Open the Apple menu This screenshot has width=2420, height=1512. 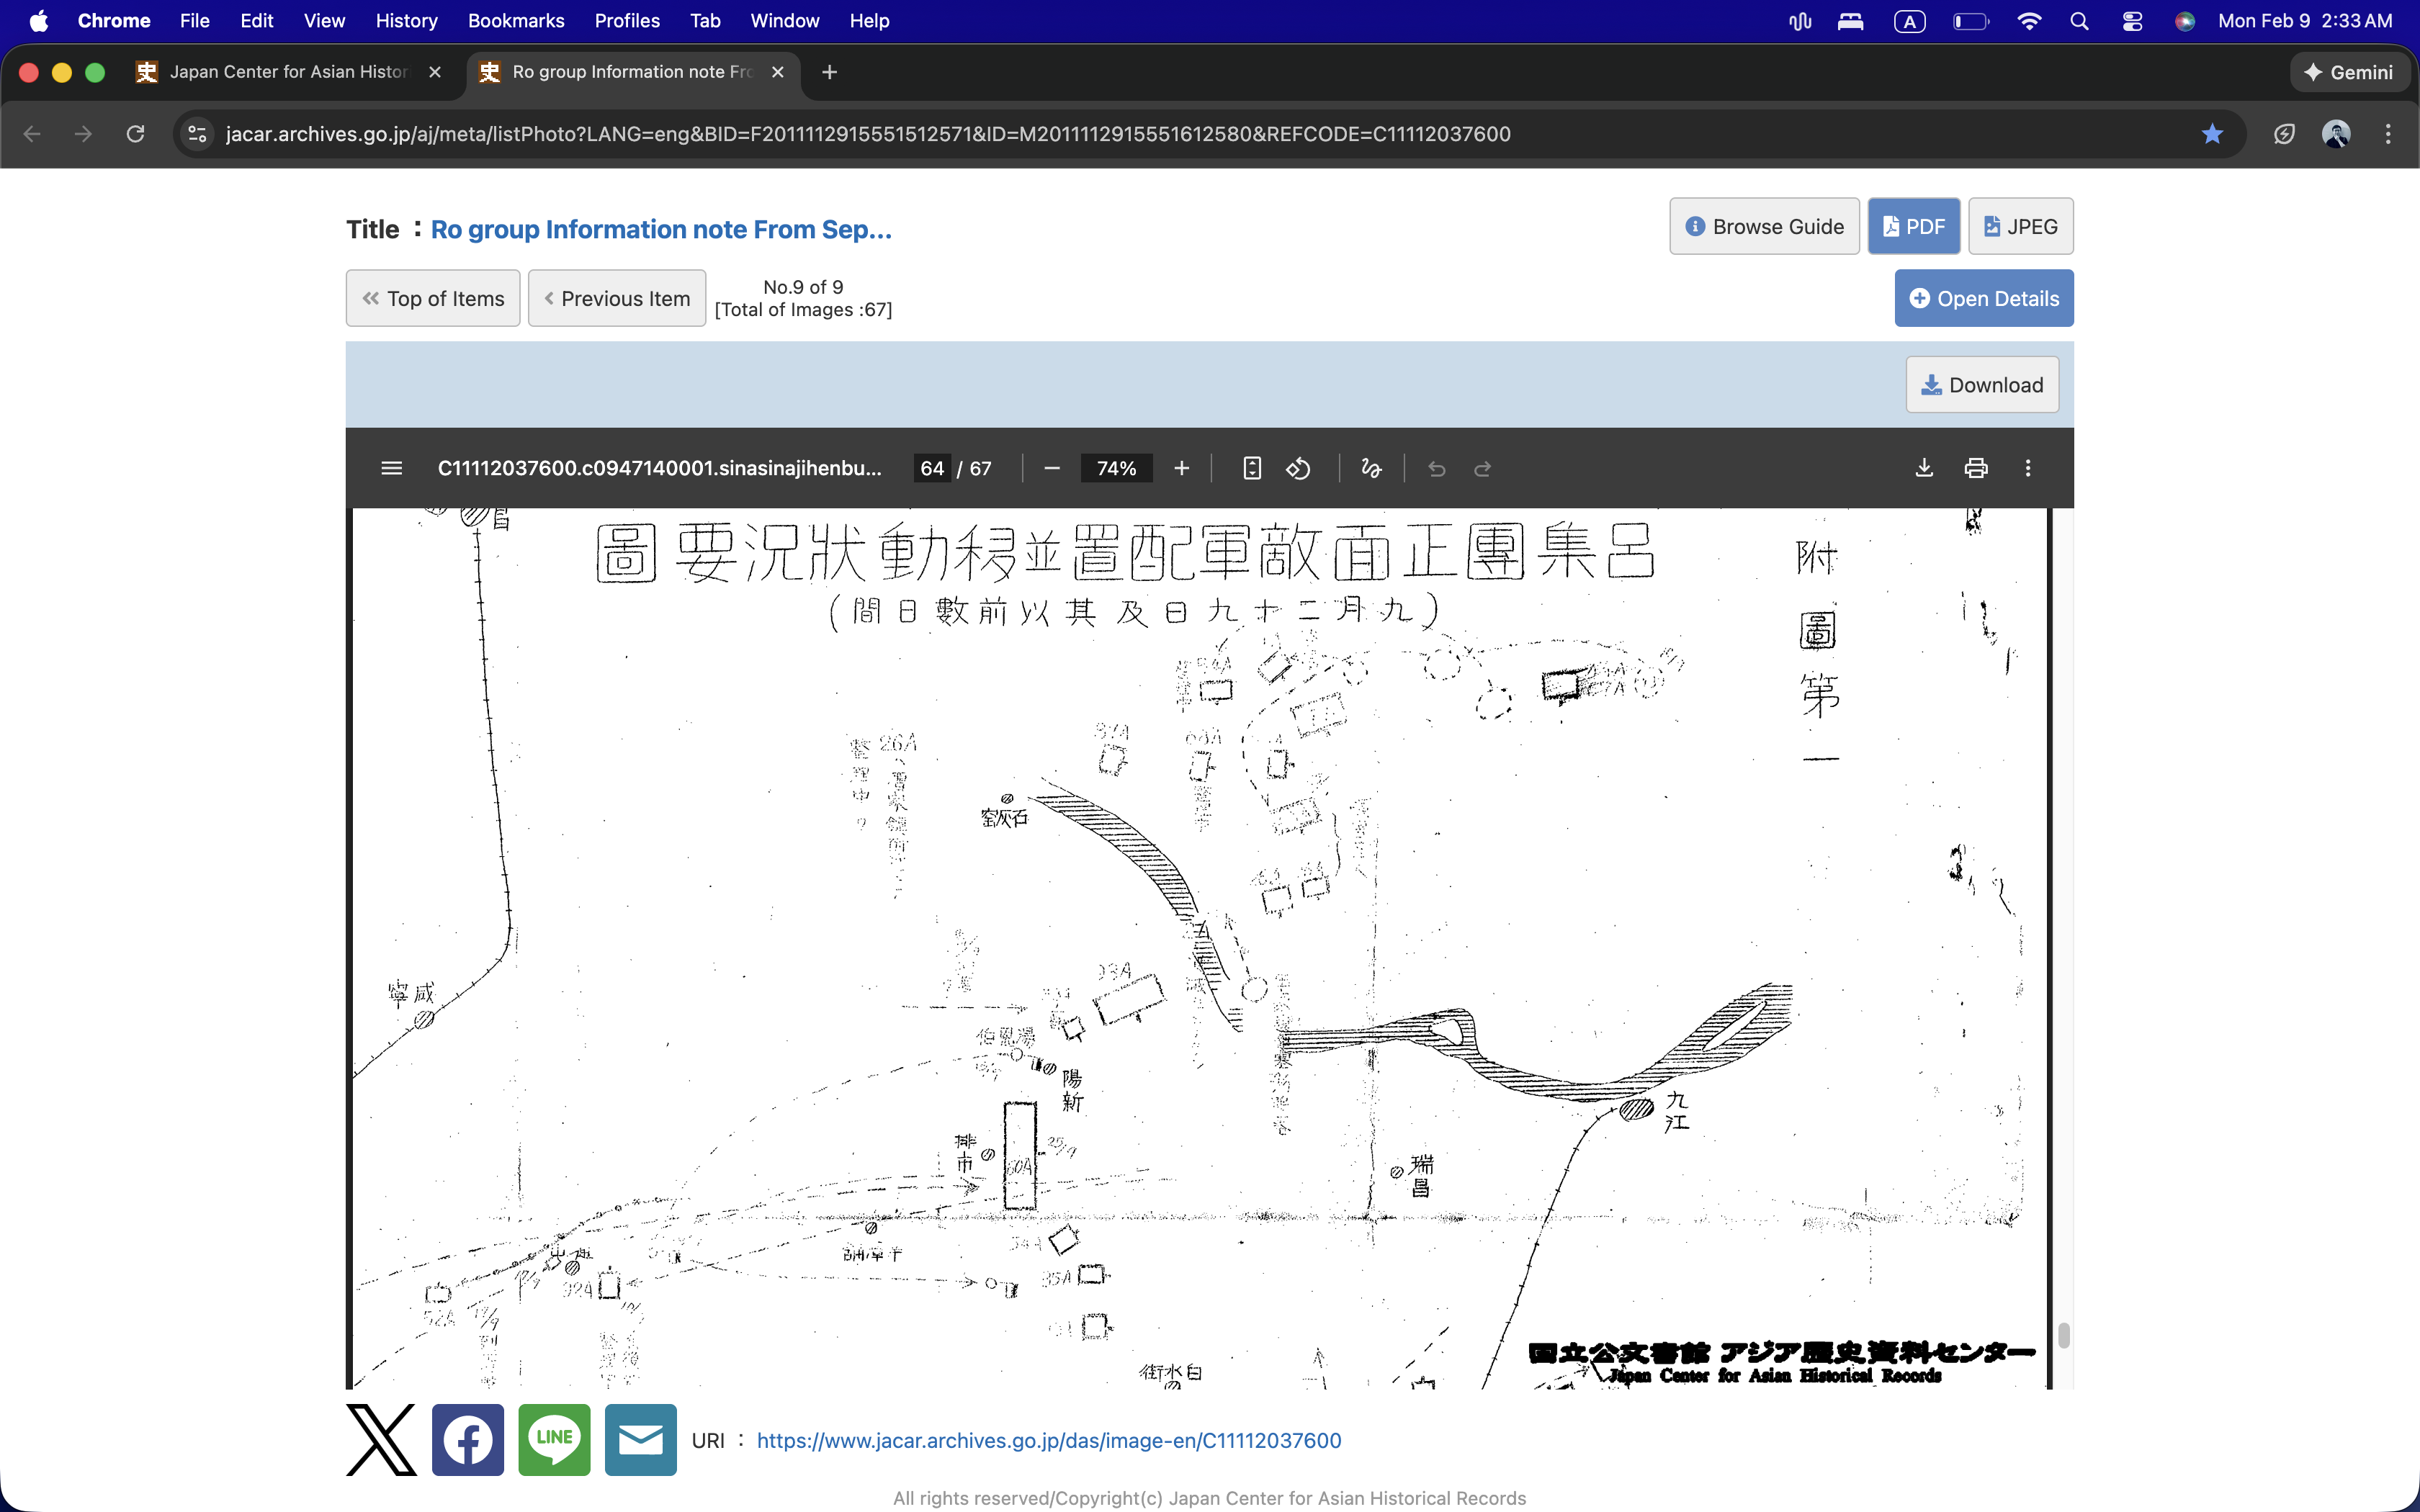coord(39,21)
